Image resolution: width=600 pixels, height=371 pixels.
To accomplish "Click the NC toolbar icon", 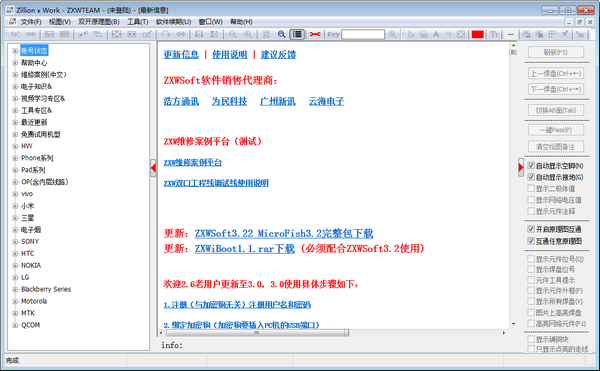I will tap(15, 34).
